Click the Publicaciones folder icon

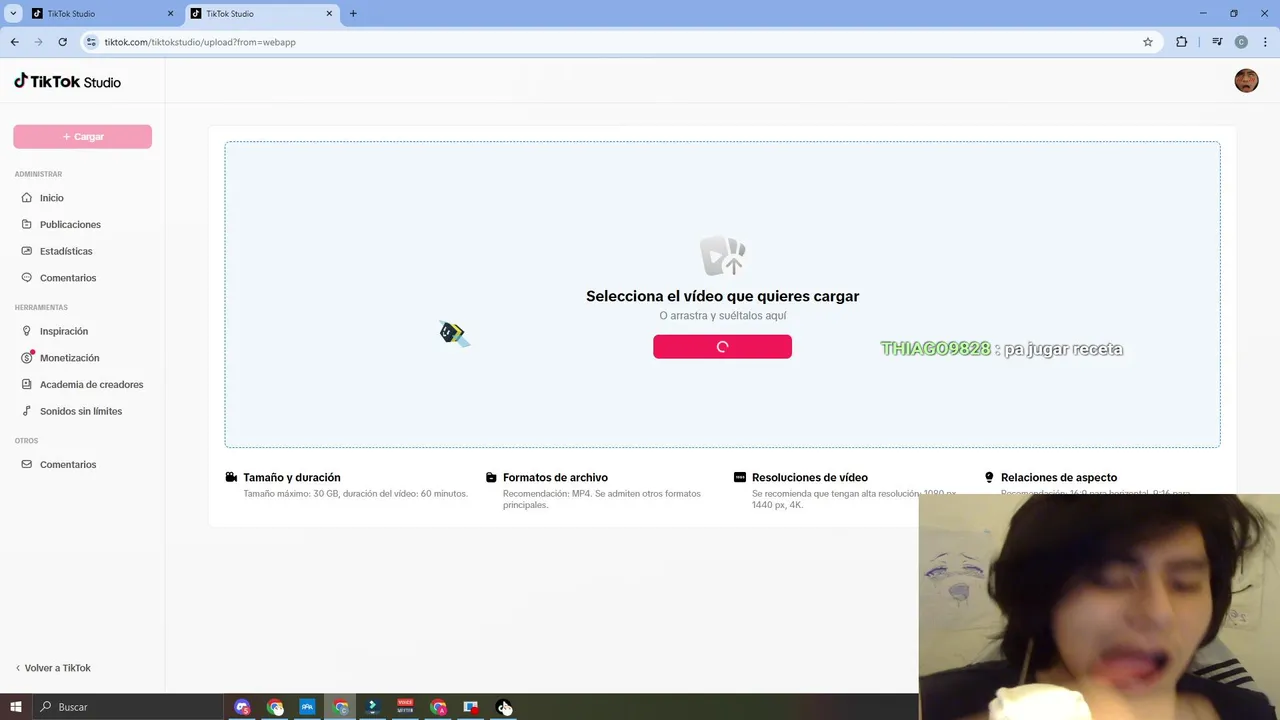pos(27,224)
